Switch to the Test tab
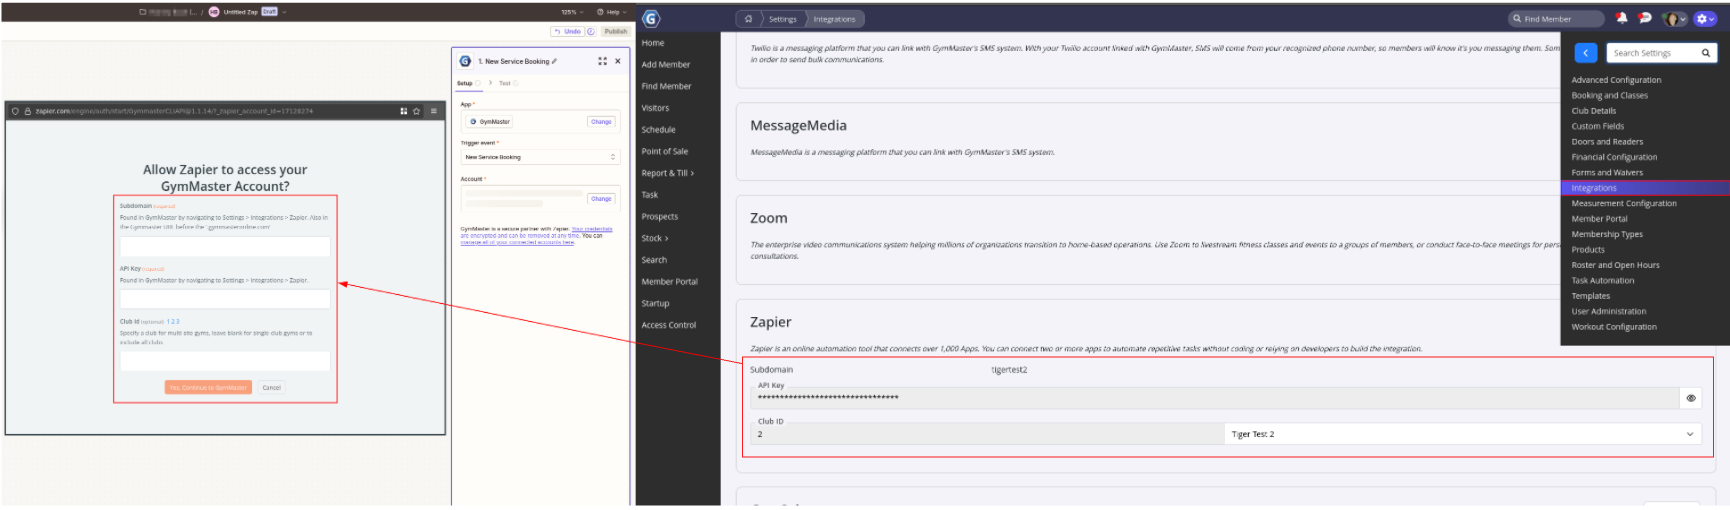Image resolution: width=1730 pixels, height=510 pixels. point(506,83)
